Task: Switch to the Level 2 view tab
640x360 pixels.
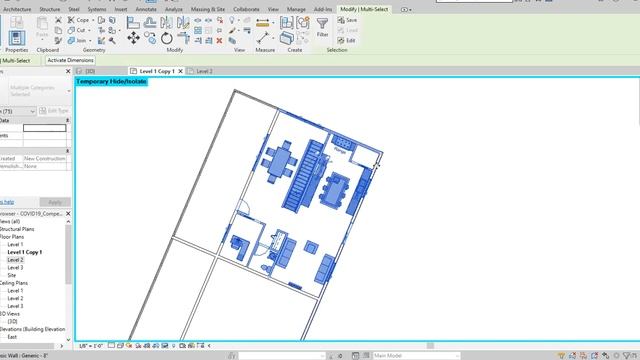Action: [x=204, y=71]
